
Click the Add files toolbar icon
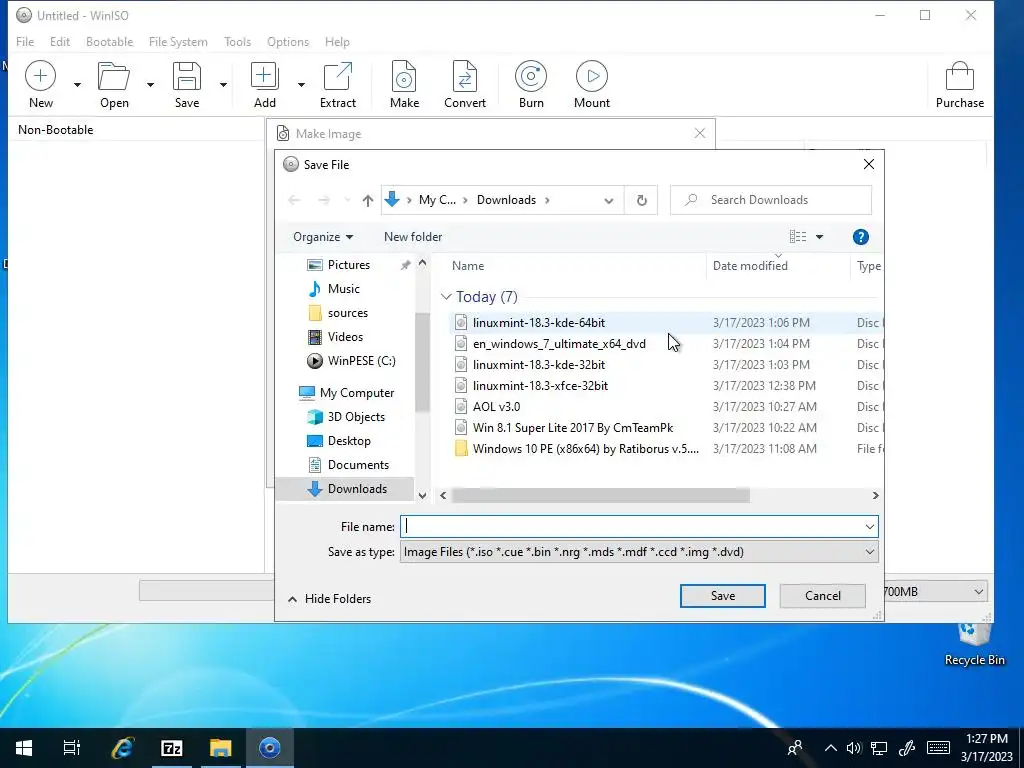[x=264, y=76]
